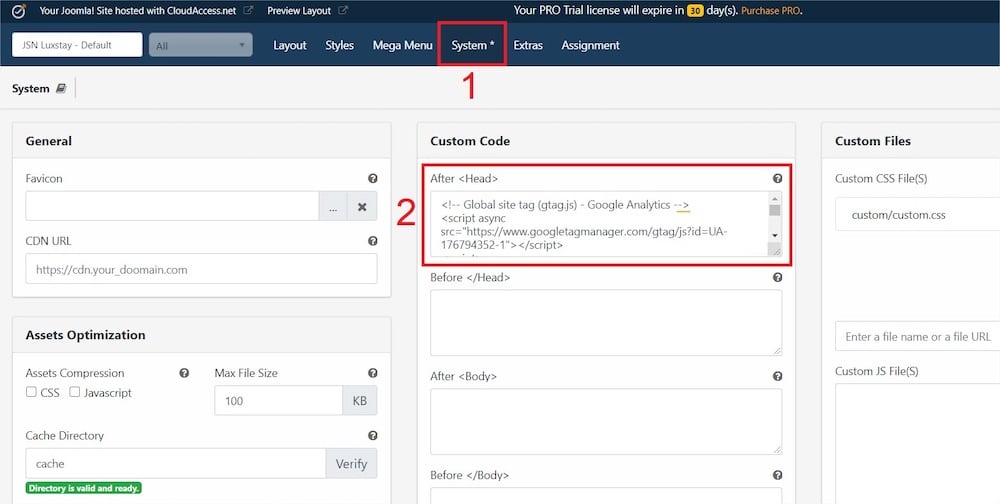Open the Assignment tab
Viewport: 1000px width, 504px height.
pyautogui.click(x=591, y=45)
